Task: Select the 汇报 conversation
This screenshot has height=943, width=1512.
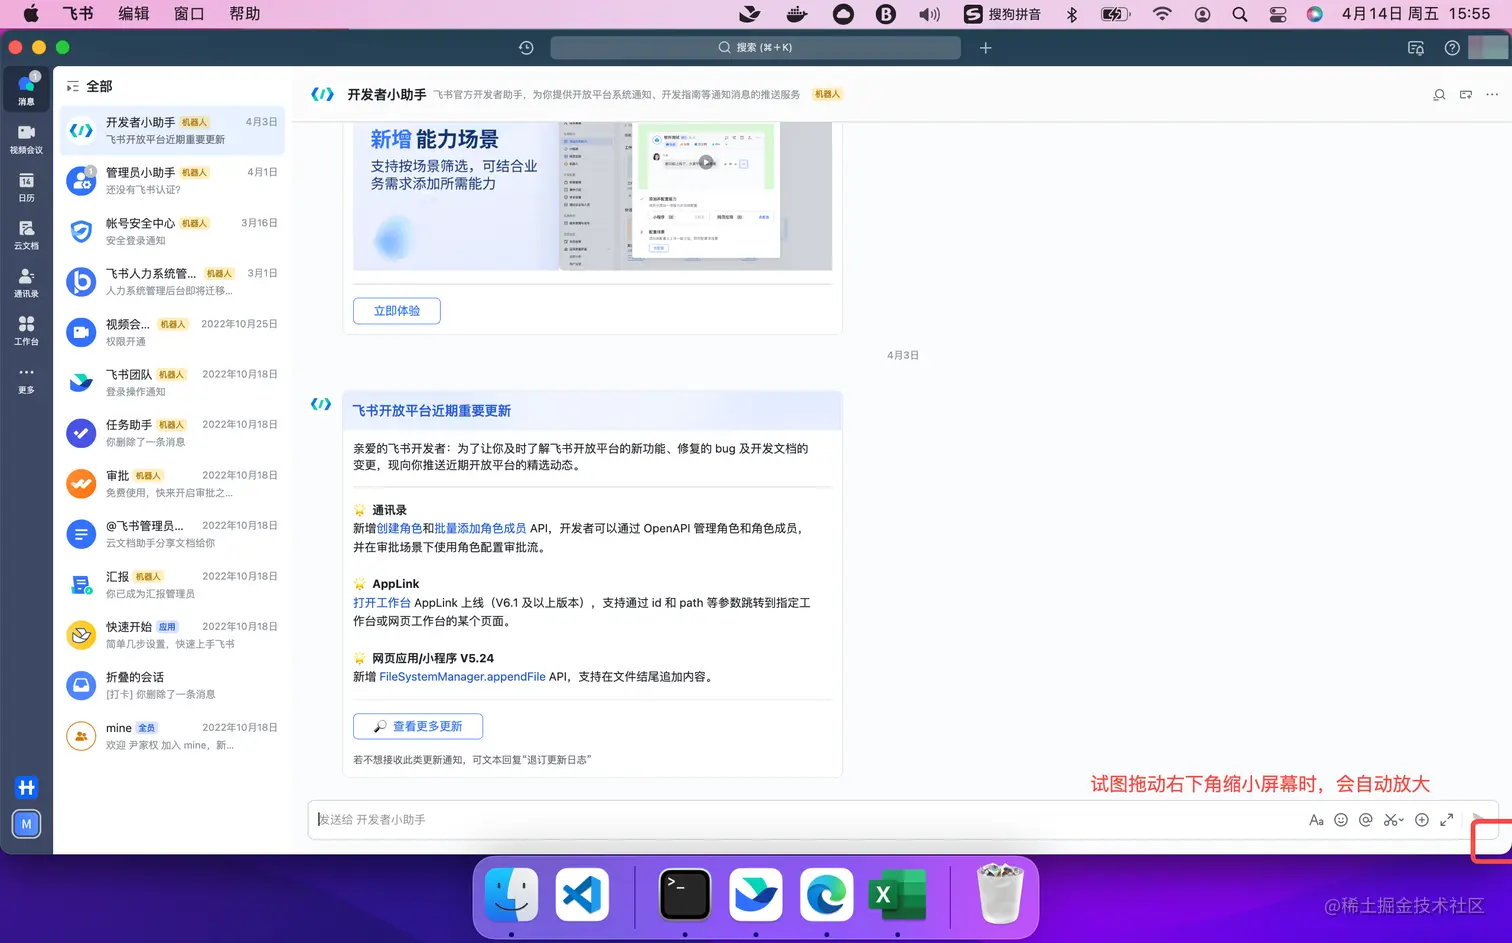Action: (x=172, y=585)
